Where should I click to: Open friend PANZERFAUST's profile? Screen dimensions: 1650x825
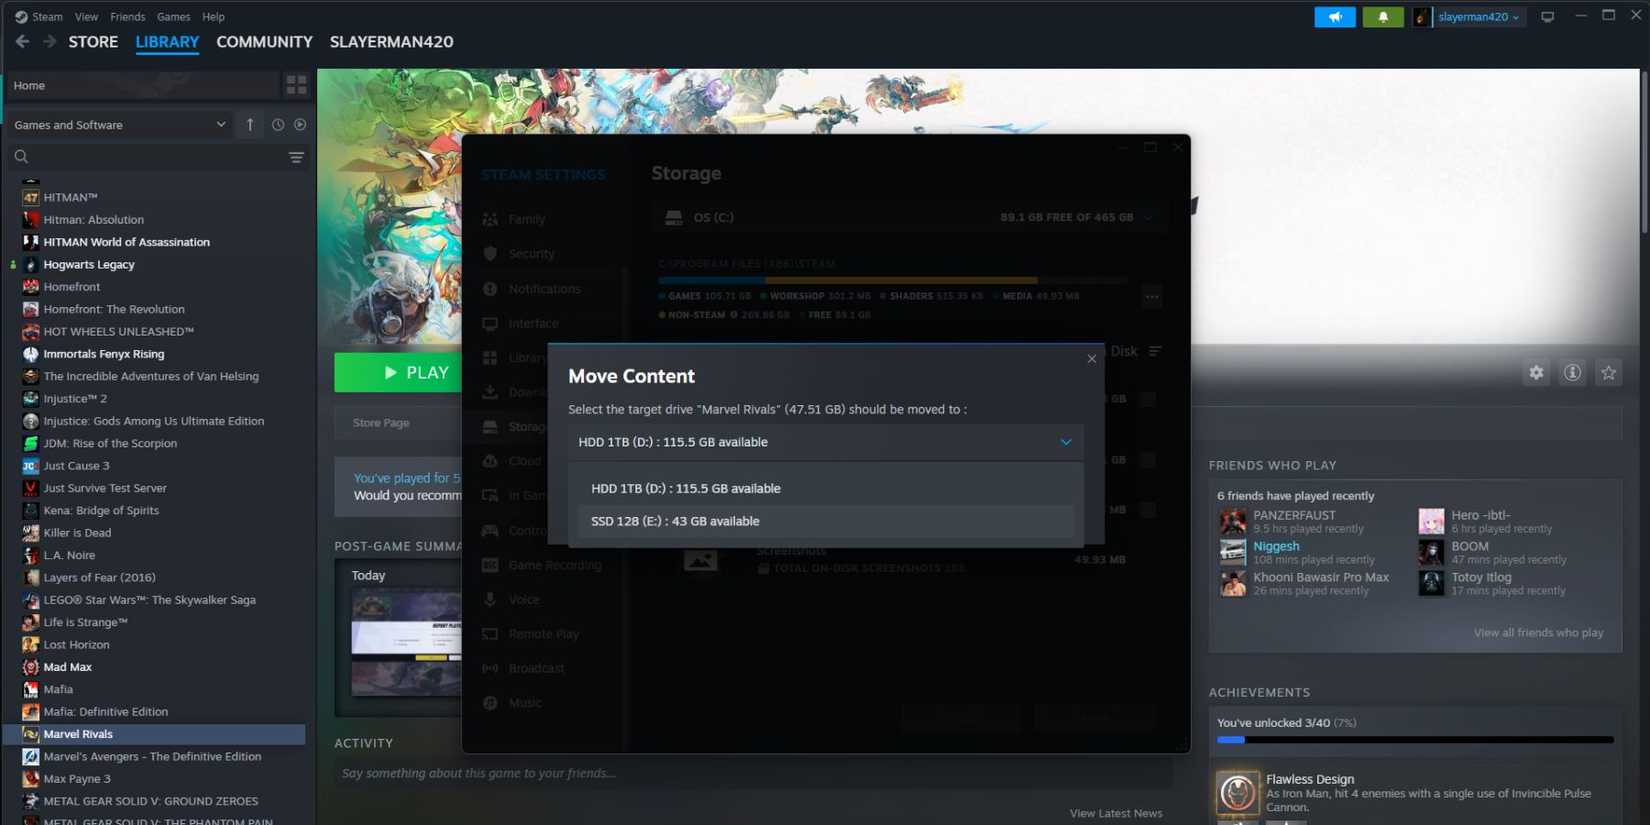[1294, 515]
